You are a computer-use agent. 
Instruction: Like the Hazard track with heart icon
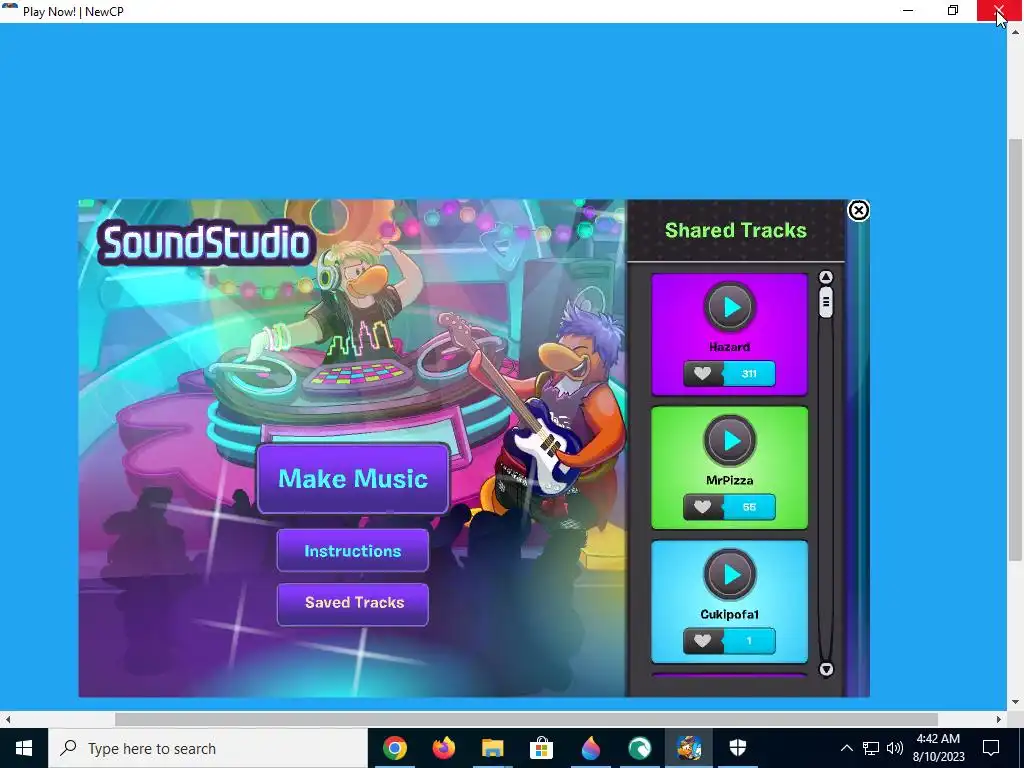pyautogui.click(x=702, y=374)
